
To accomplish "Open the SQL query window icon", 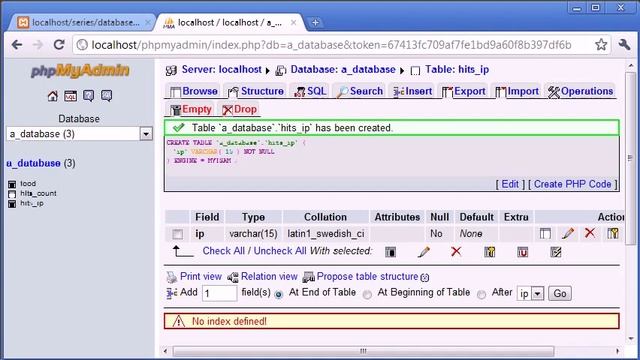I will [x=71, y=96].
